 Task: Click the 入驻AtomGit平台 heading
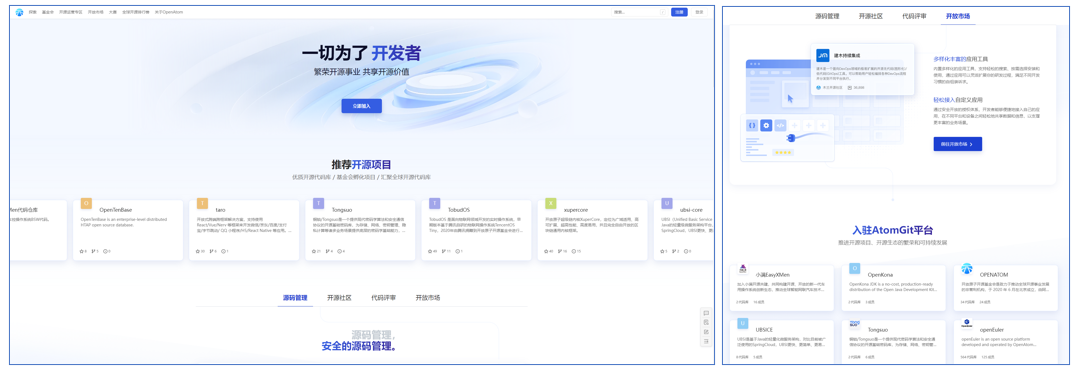coord(893,229)
